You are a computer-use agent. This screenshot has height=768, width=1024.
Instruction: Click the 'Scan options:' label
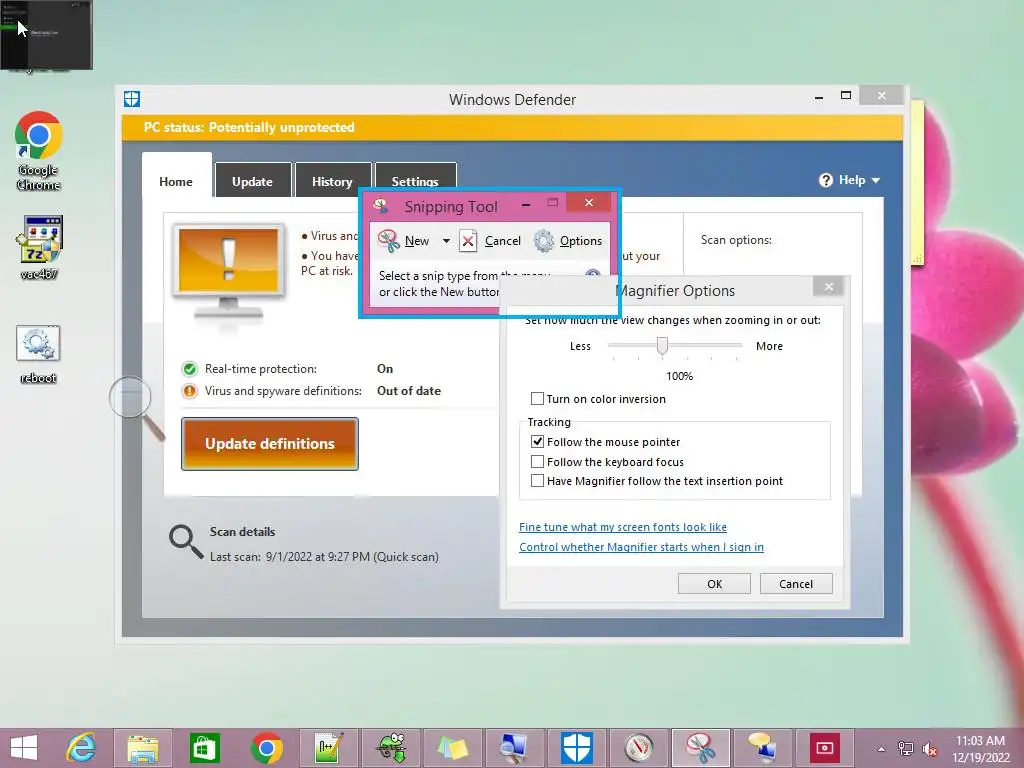(x=736, y=240)
